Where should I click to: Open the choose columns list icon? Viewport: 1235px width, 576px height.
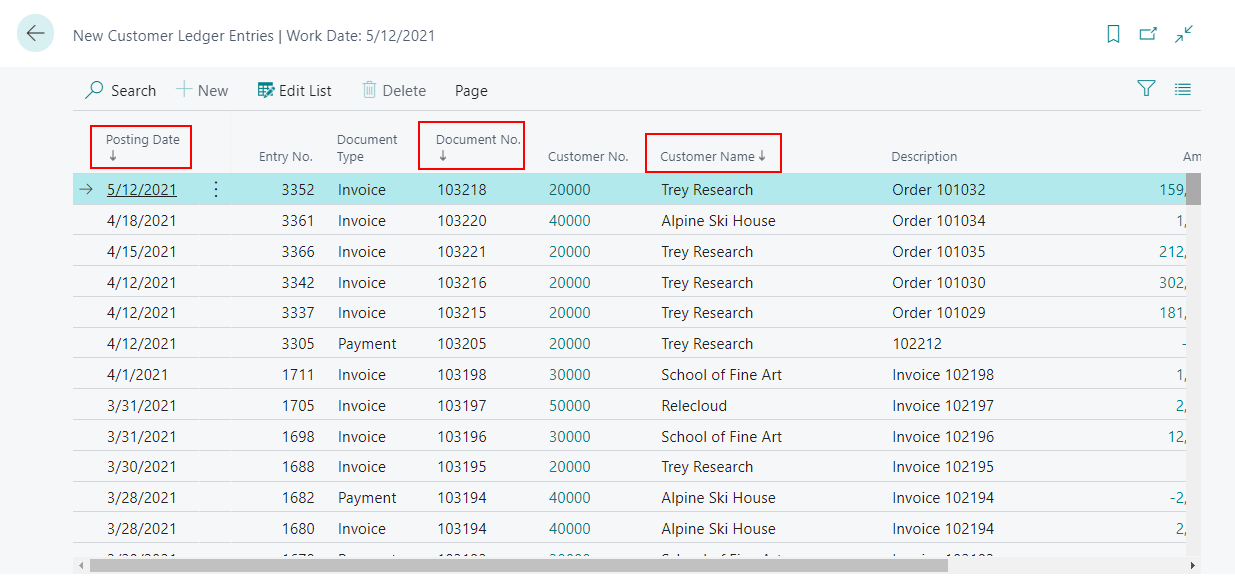(1182, 88)
